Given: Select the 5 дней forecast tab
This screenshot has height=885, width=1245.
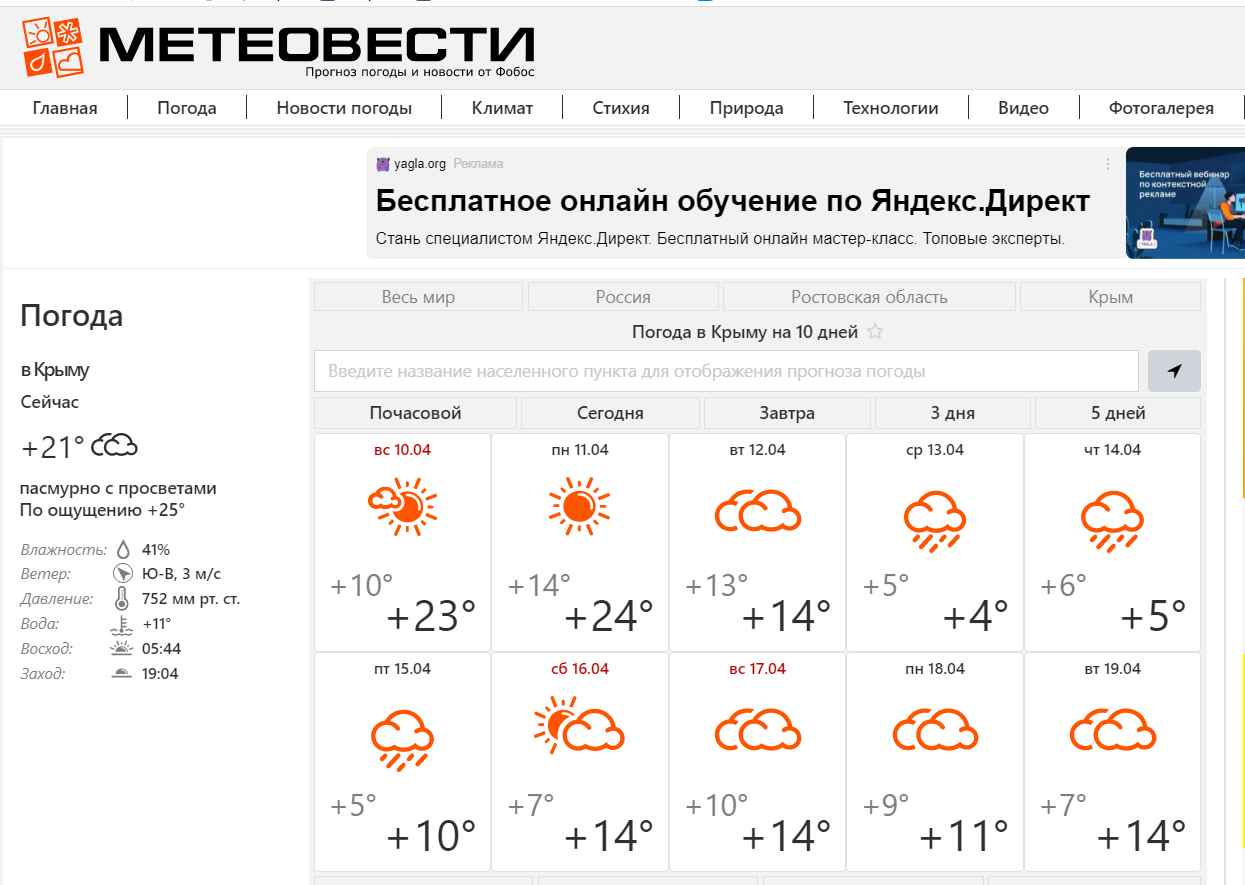Looking at the screenshot, I should tap(1117, 413).
